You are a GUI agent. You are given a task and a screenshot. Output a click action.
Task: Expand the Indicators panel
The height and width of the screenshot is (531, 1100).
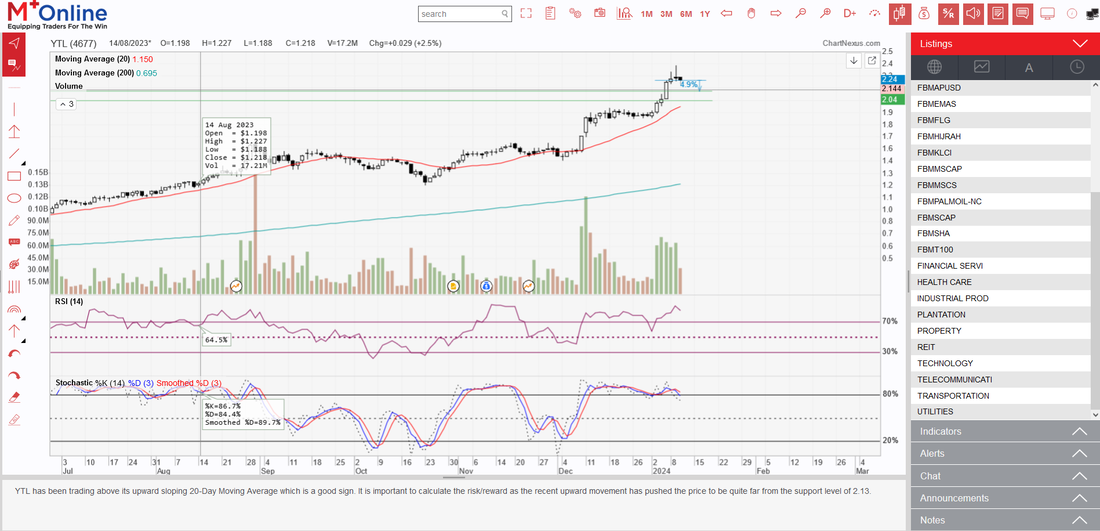(1004, 431)
